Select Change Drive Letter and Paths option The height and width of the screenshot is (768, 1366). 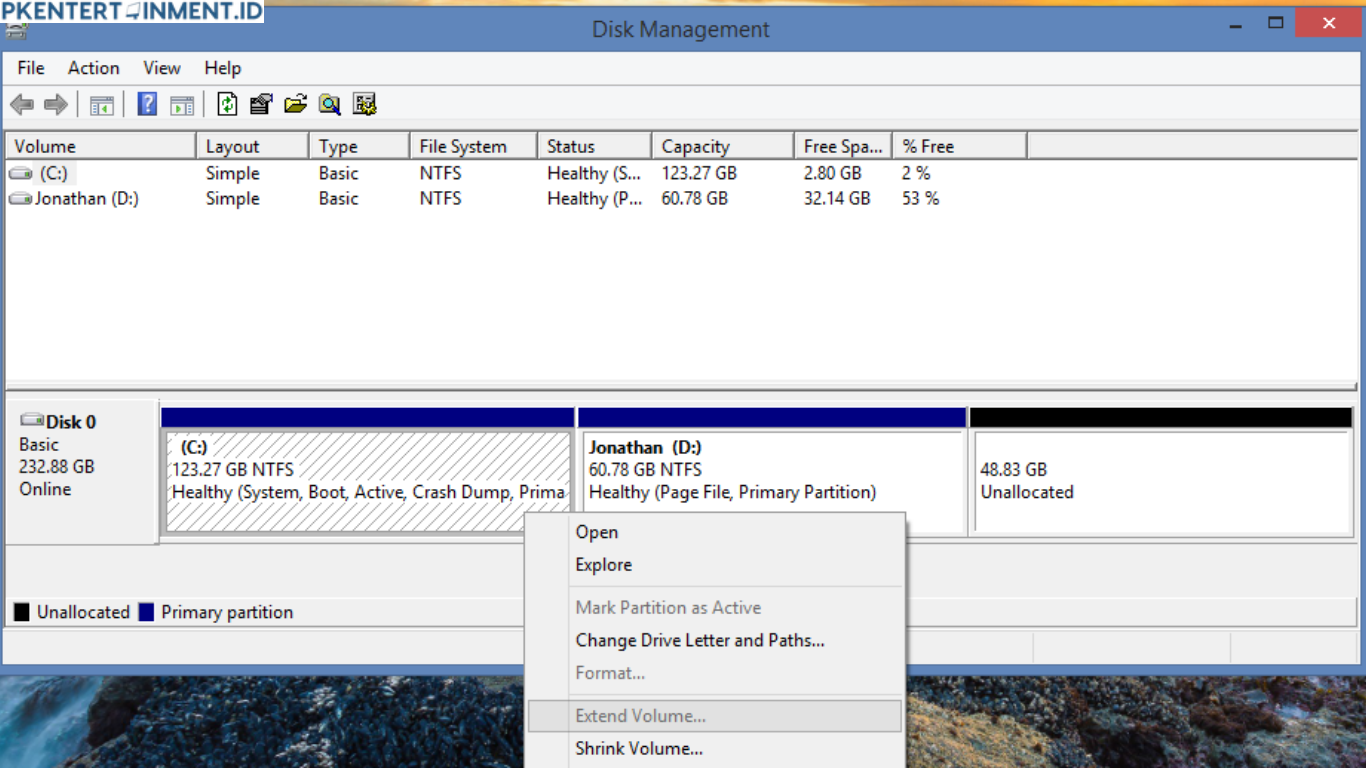(x=700, y=640)
